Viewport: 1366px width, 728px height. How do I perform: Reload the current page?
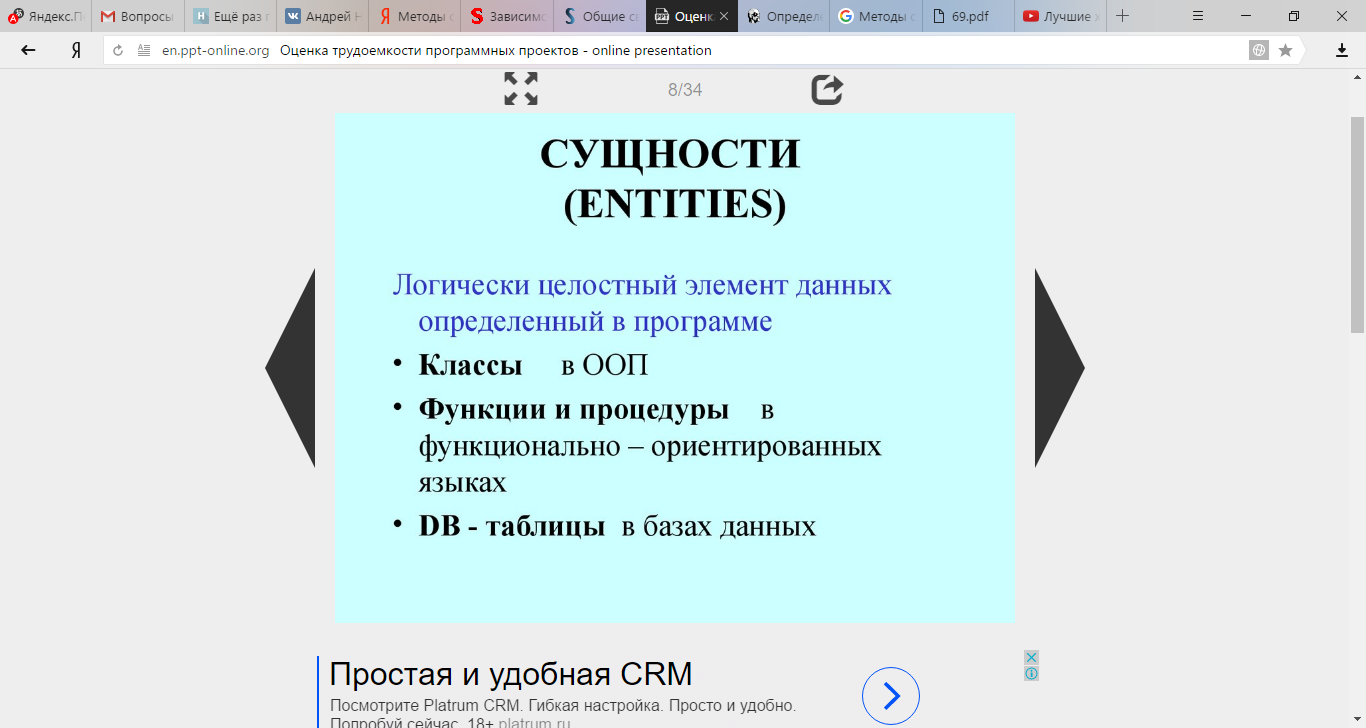(x=118, y=50)
